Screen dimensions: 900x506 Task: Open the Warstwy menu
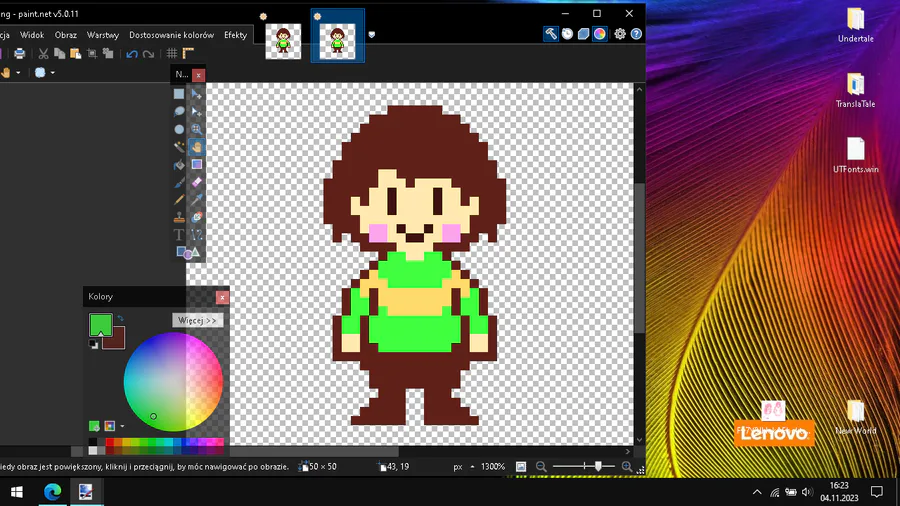point(103,35)
